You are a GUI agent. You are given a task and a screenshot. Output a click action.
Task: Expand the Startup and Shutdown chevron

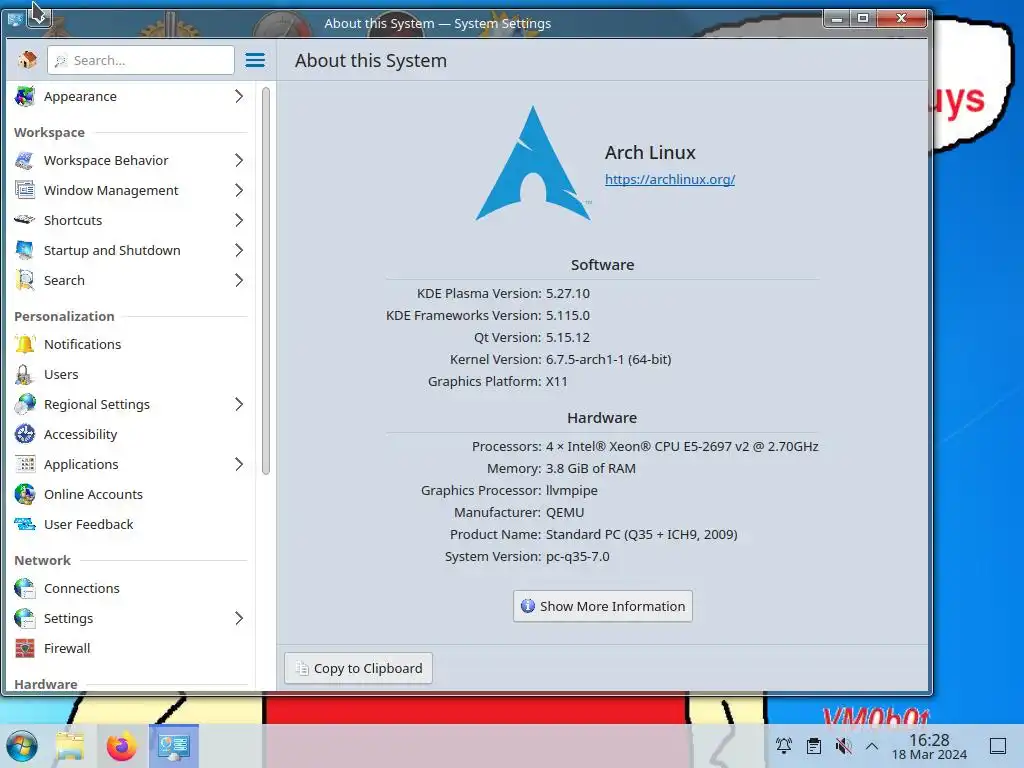[x=239, y=250]
